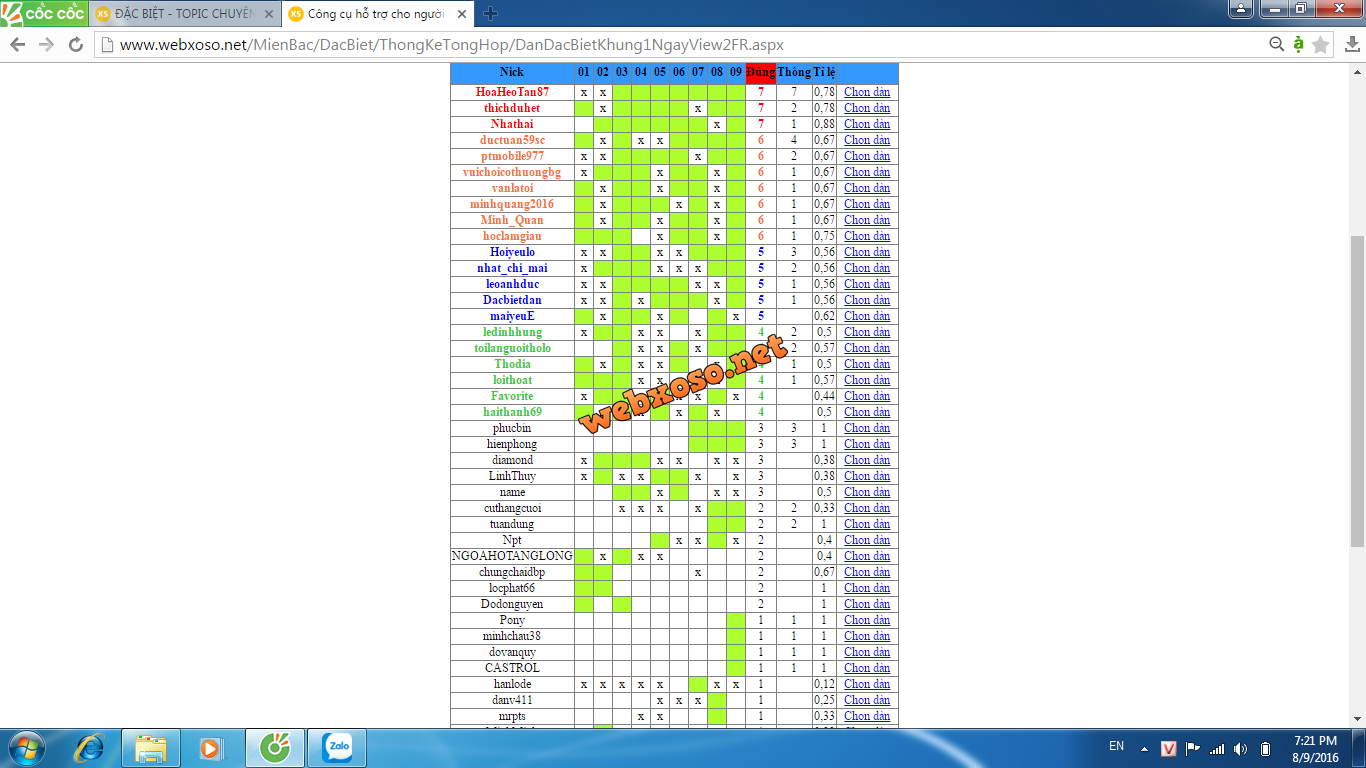
Task: Select the nick 'nhat_chi_mai'
Action: [512, 268]
